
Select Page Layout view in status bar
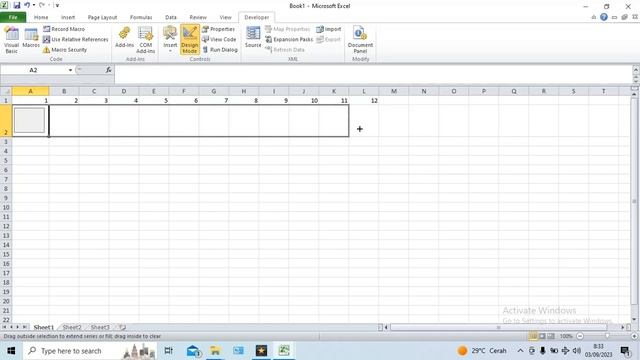[x=542, y=336]
